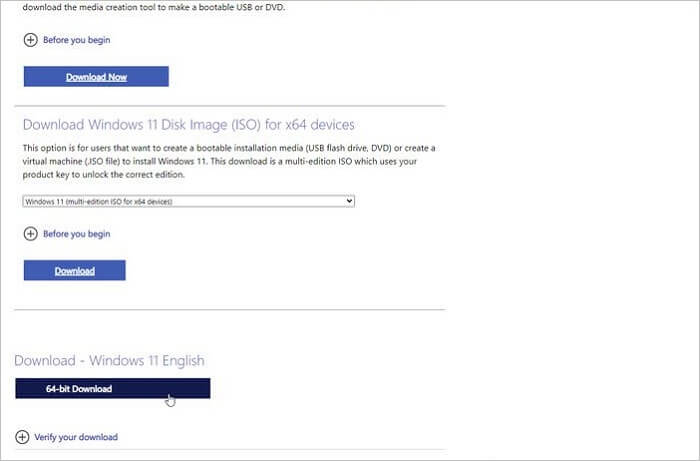Click the 64-bit Download button
The width and height of the screenshot is (700, 461).
click(112, 388)
